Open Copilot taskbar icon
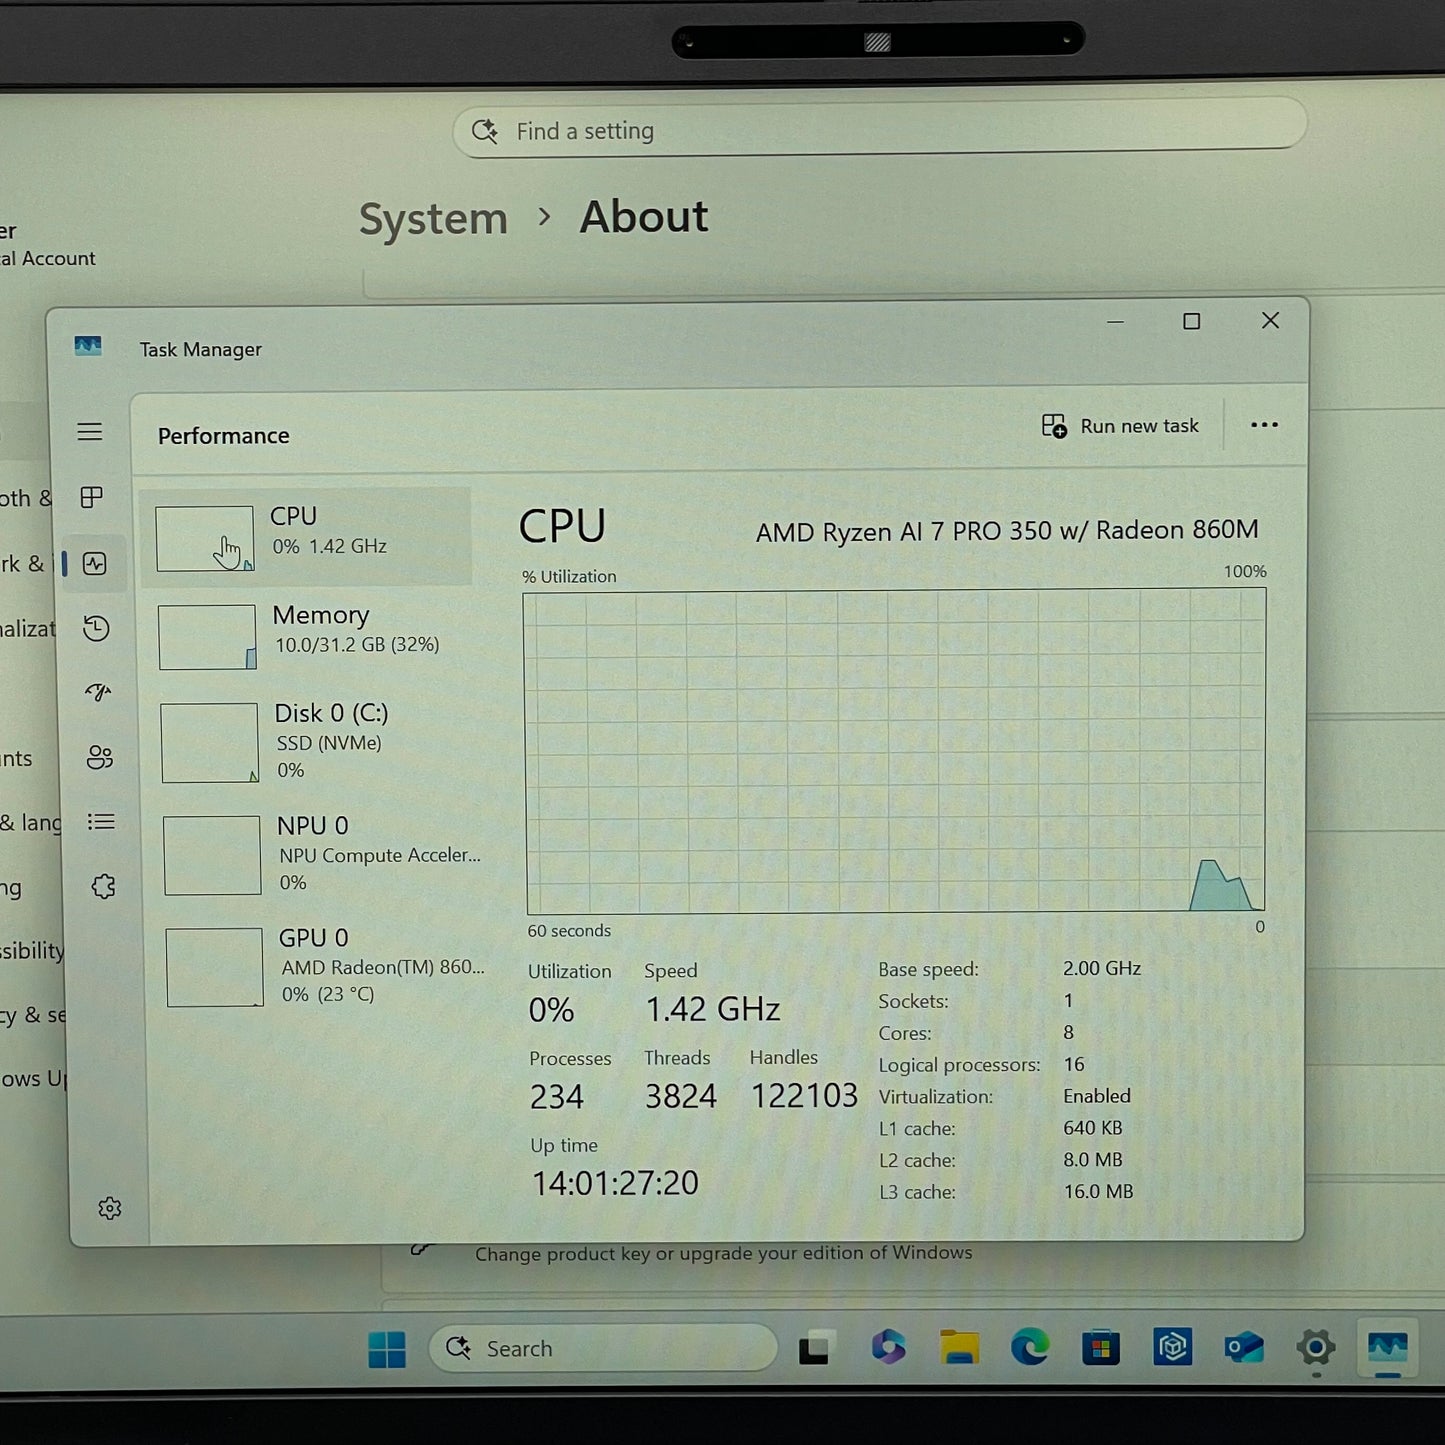Viewport: 1445px width, 1445px height. [888, 1348]
